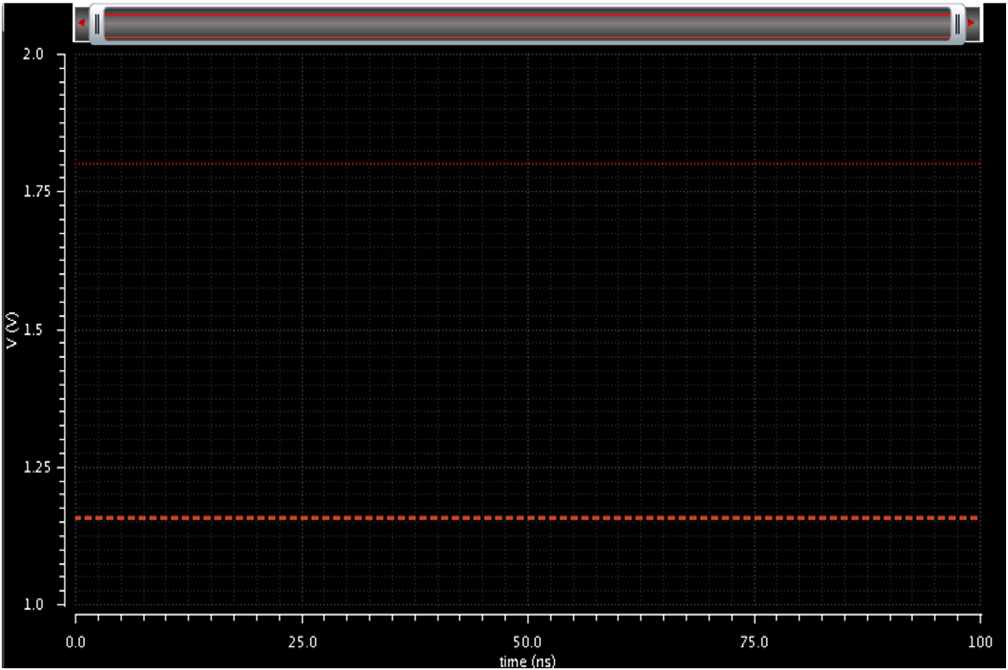This screenshot has width=1008, height=670.
Task: Click the right scroll arrow of zoom bar
Action: click(971, 23)
